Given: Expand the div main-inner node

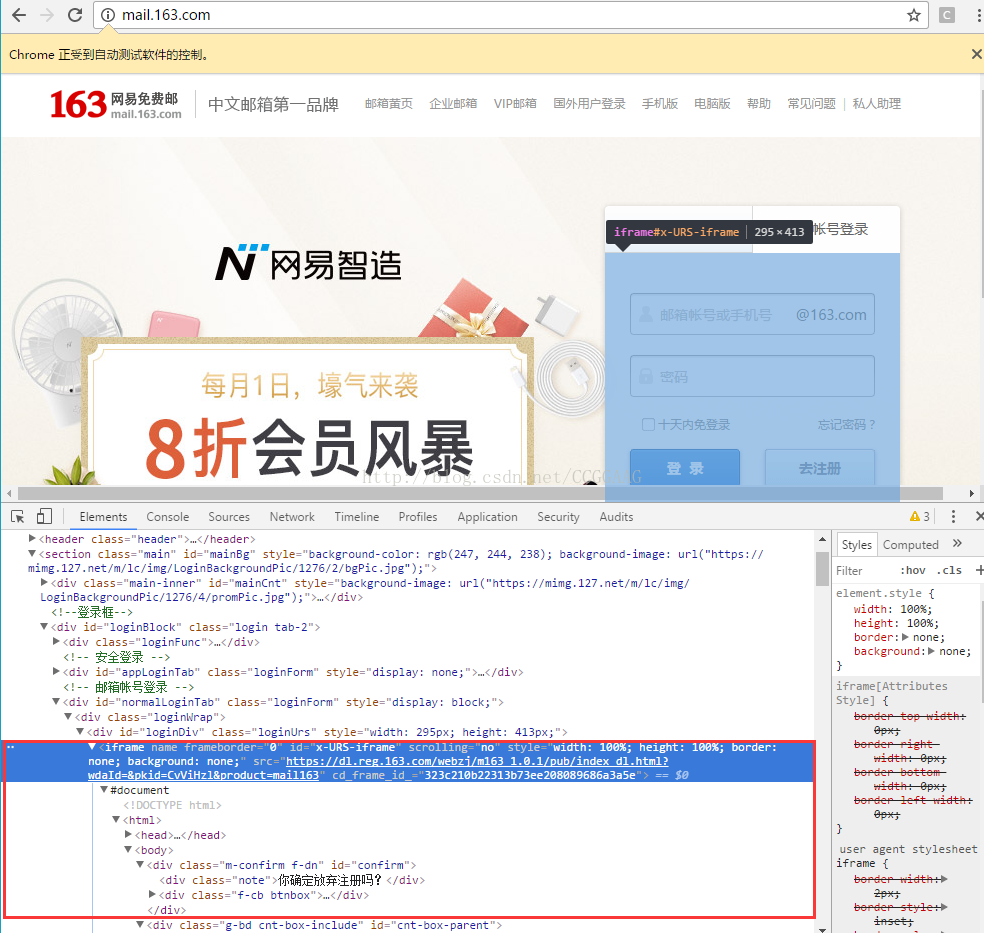Looking at the screenshot, I should (x=45, y=582).
